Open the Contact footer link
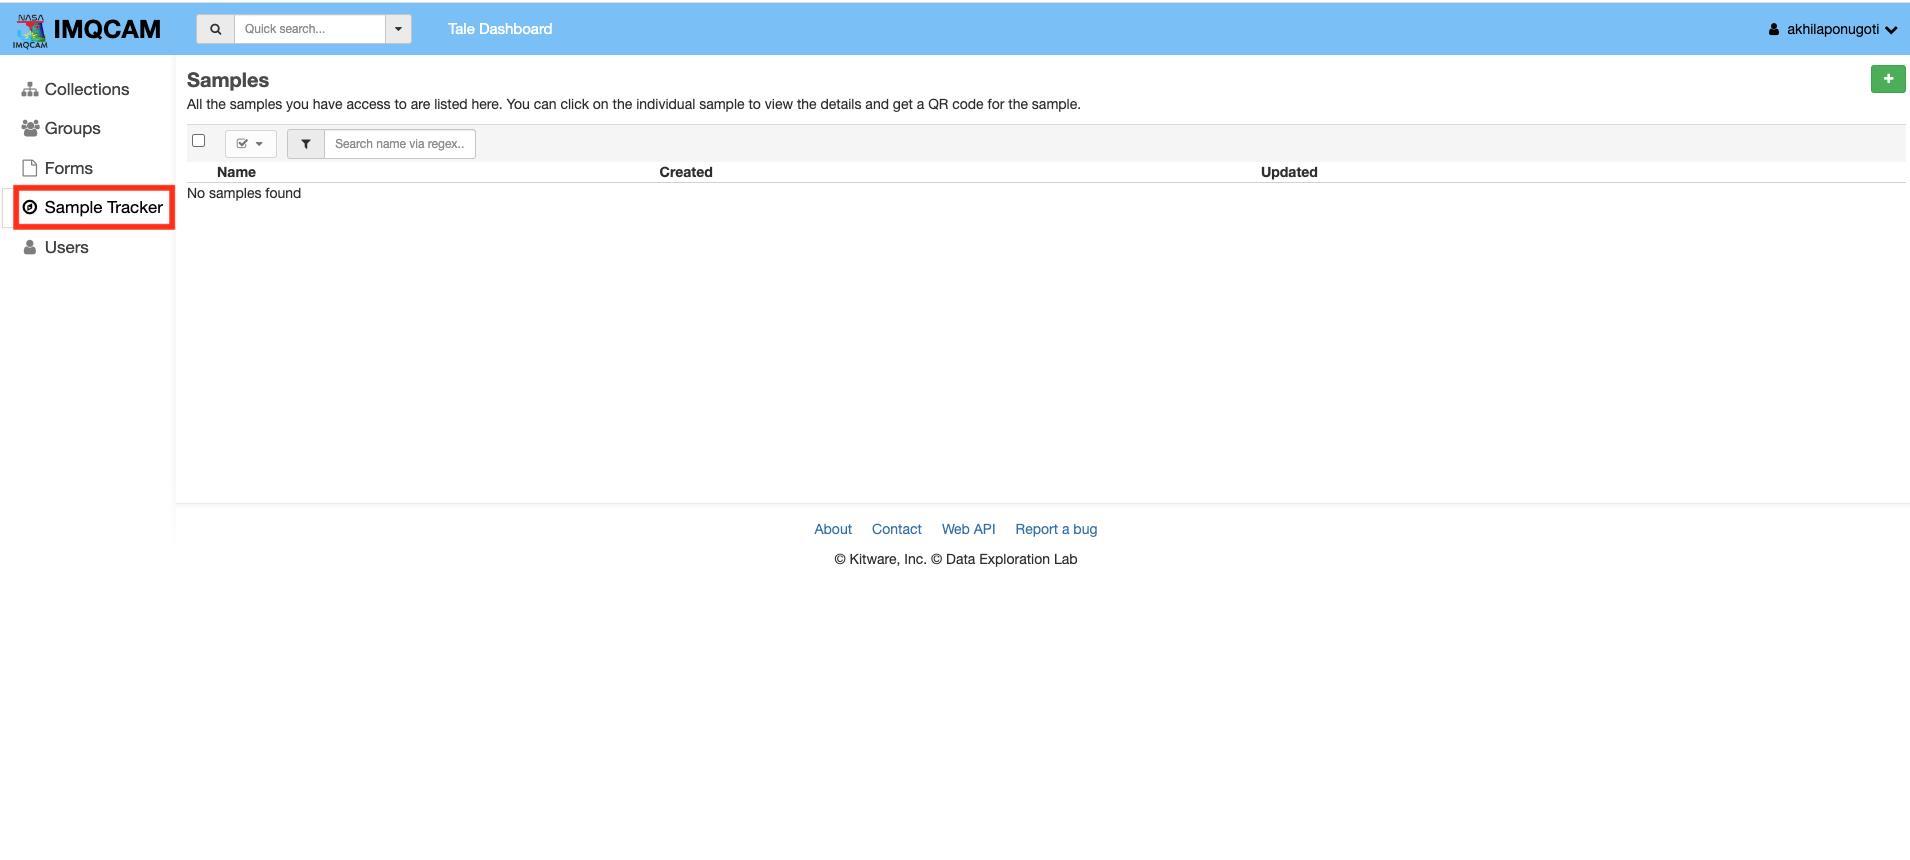The height and width of the screenshot is (860, 1910). click(897, 529)
